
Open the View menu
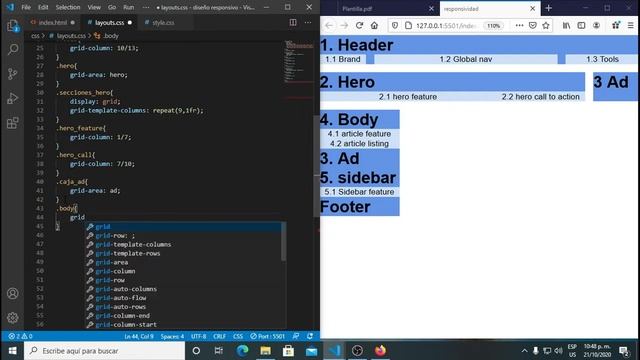(x=94, y=7)
